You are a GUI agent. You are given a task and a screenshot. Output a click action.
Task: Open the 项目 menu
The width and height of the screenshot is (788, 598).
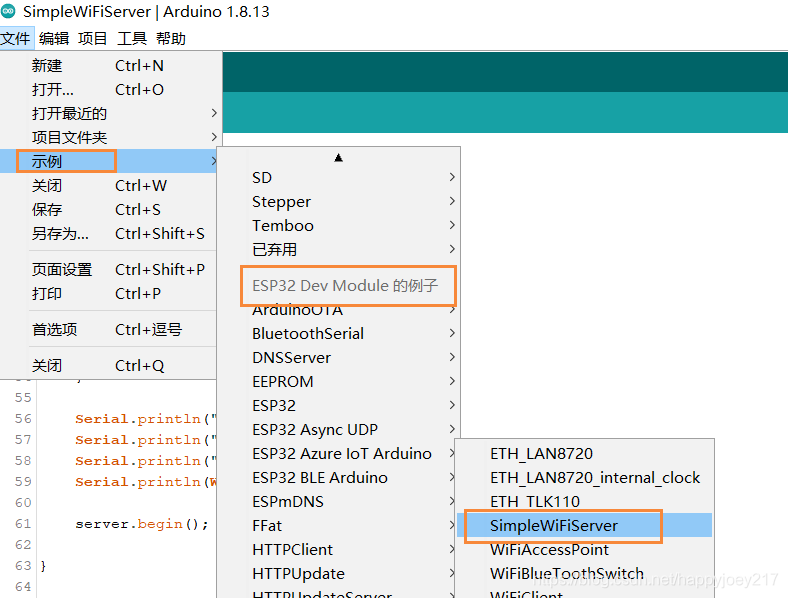[92, 39]
